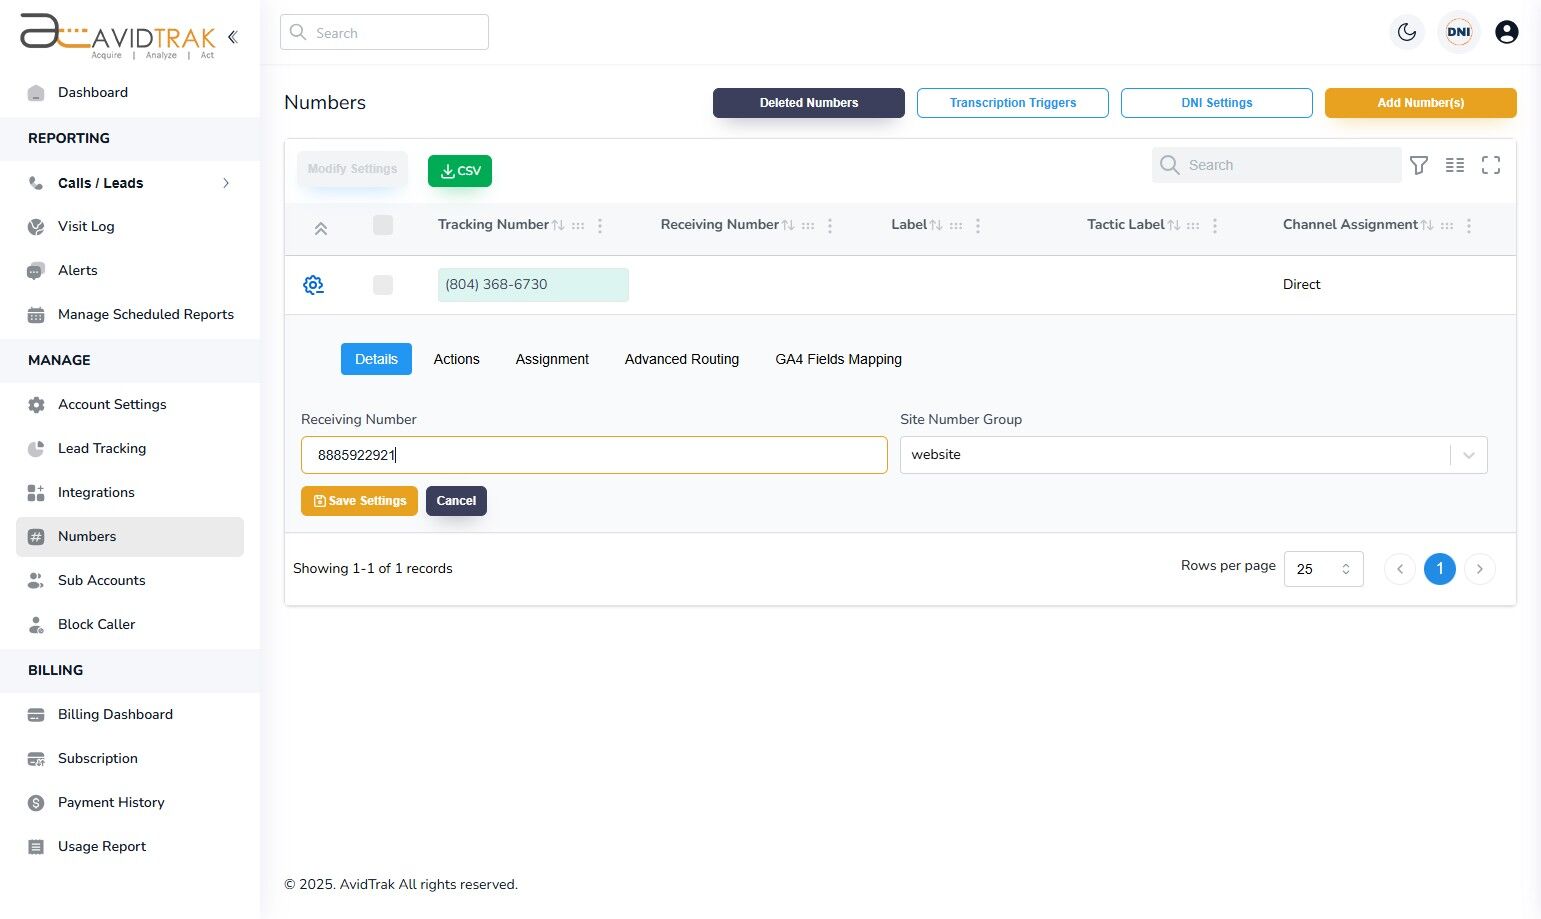The width and height of the screenshot is (1541, 919).
Task: Open the Site Number Group dropdown
Action: tap(1468, 455)
